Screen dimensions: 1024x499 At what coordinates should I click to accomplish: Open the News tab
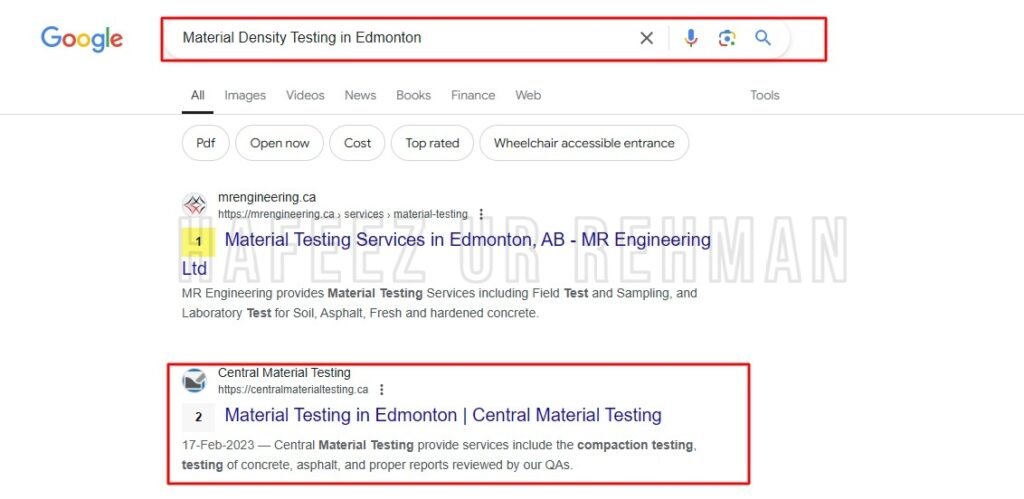tap(360, 95)
